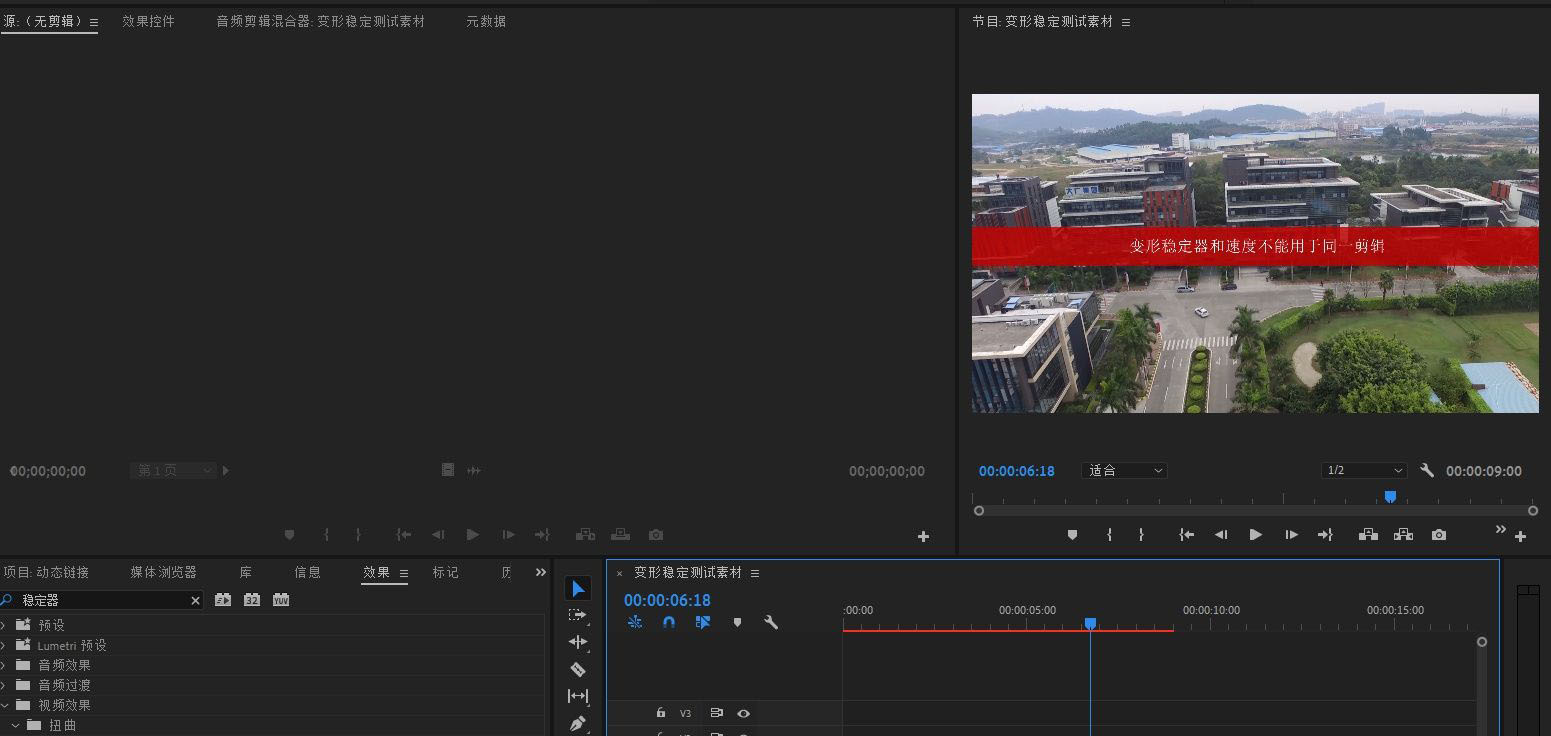
Task: Toggle Linked Selection in timeline
Action: pos(703,622)
